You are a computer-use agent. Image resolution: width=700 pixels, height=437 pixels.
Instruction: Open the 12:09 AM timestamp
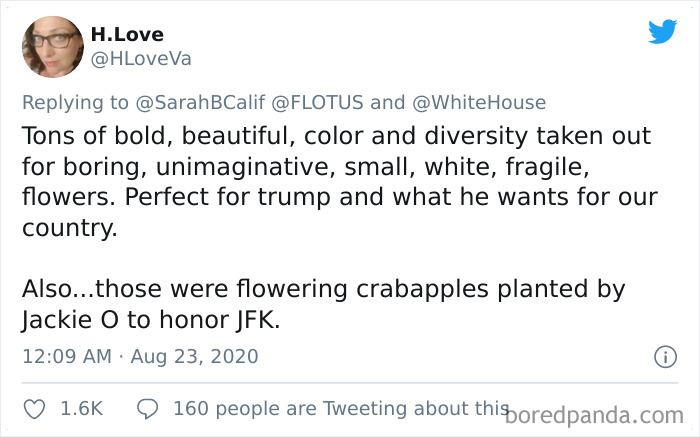(66, 356)
